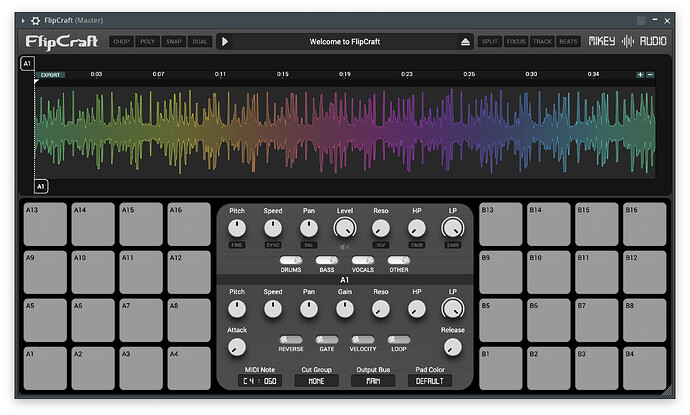Trigger pad A16
The image size is (690, 415).
[x=189, y=224]
